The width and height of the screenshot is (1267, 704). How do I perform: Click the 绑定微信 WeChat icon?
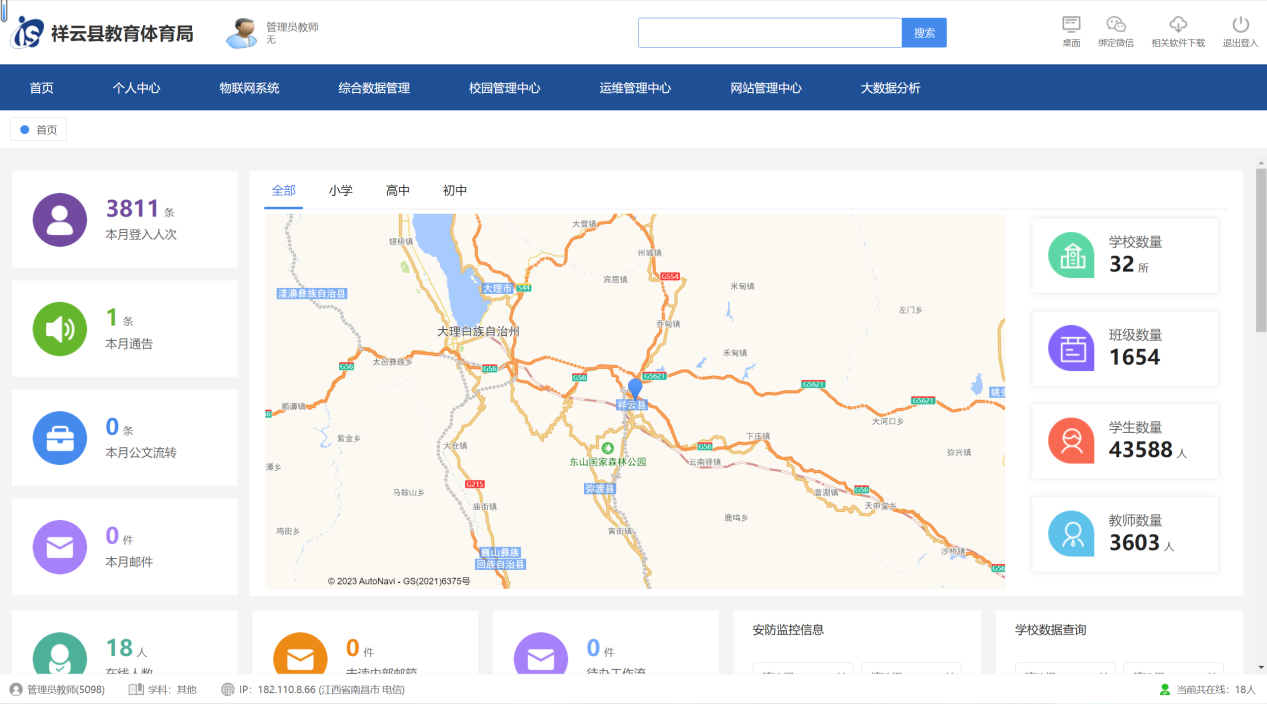point(1116,25)
